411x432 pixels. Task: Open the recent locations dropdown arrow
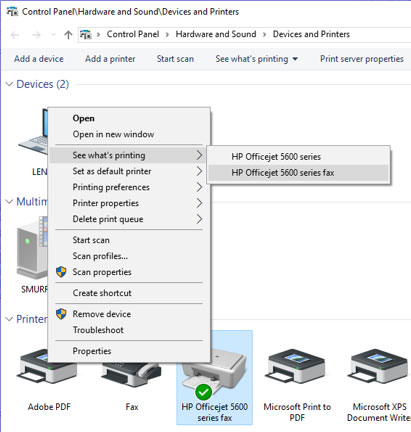coord(53,35)
